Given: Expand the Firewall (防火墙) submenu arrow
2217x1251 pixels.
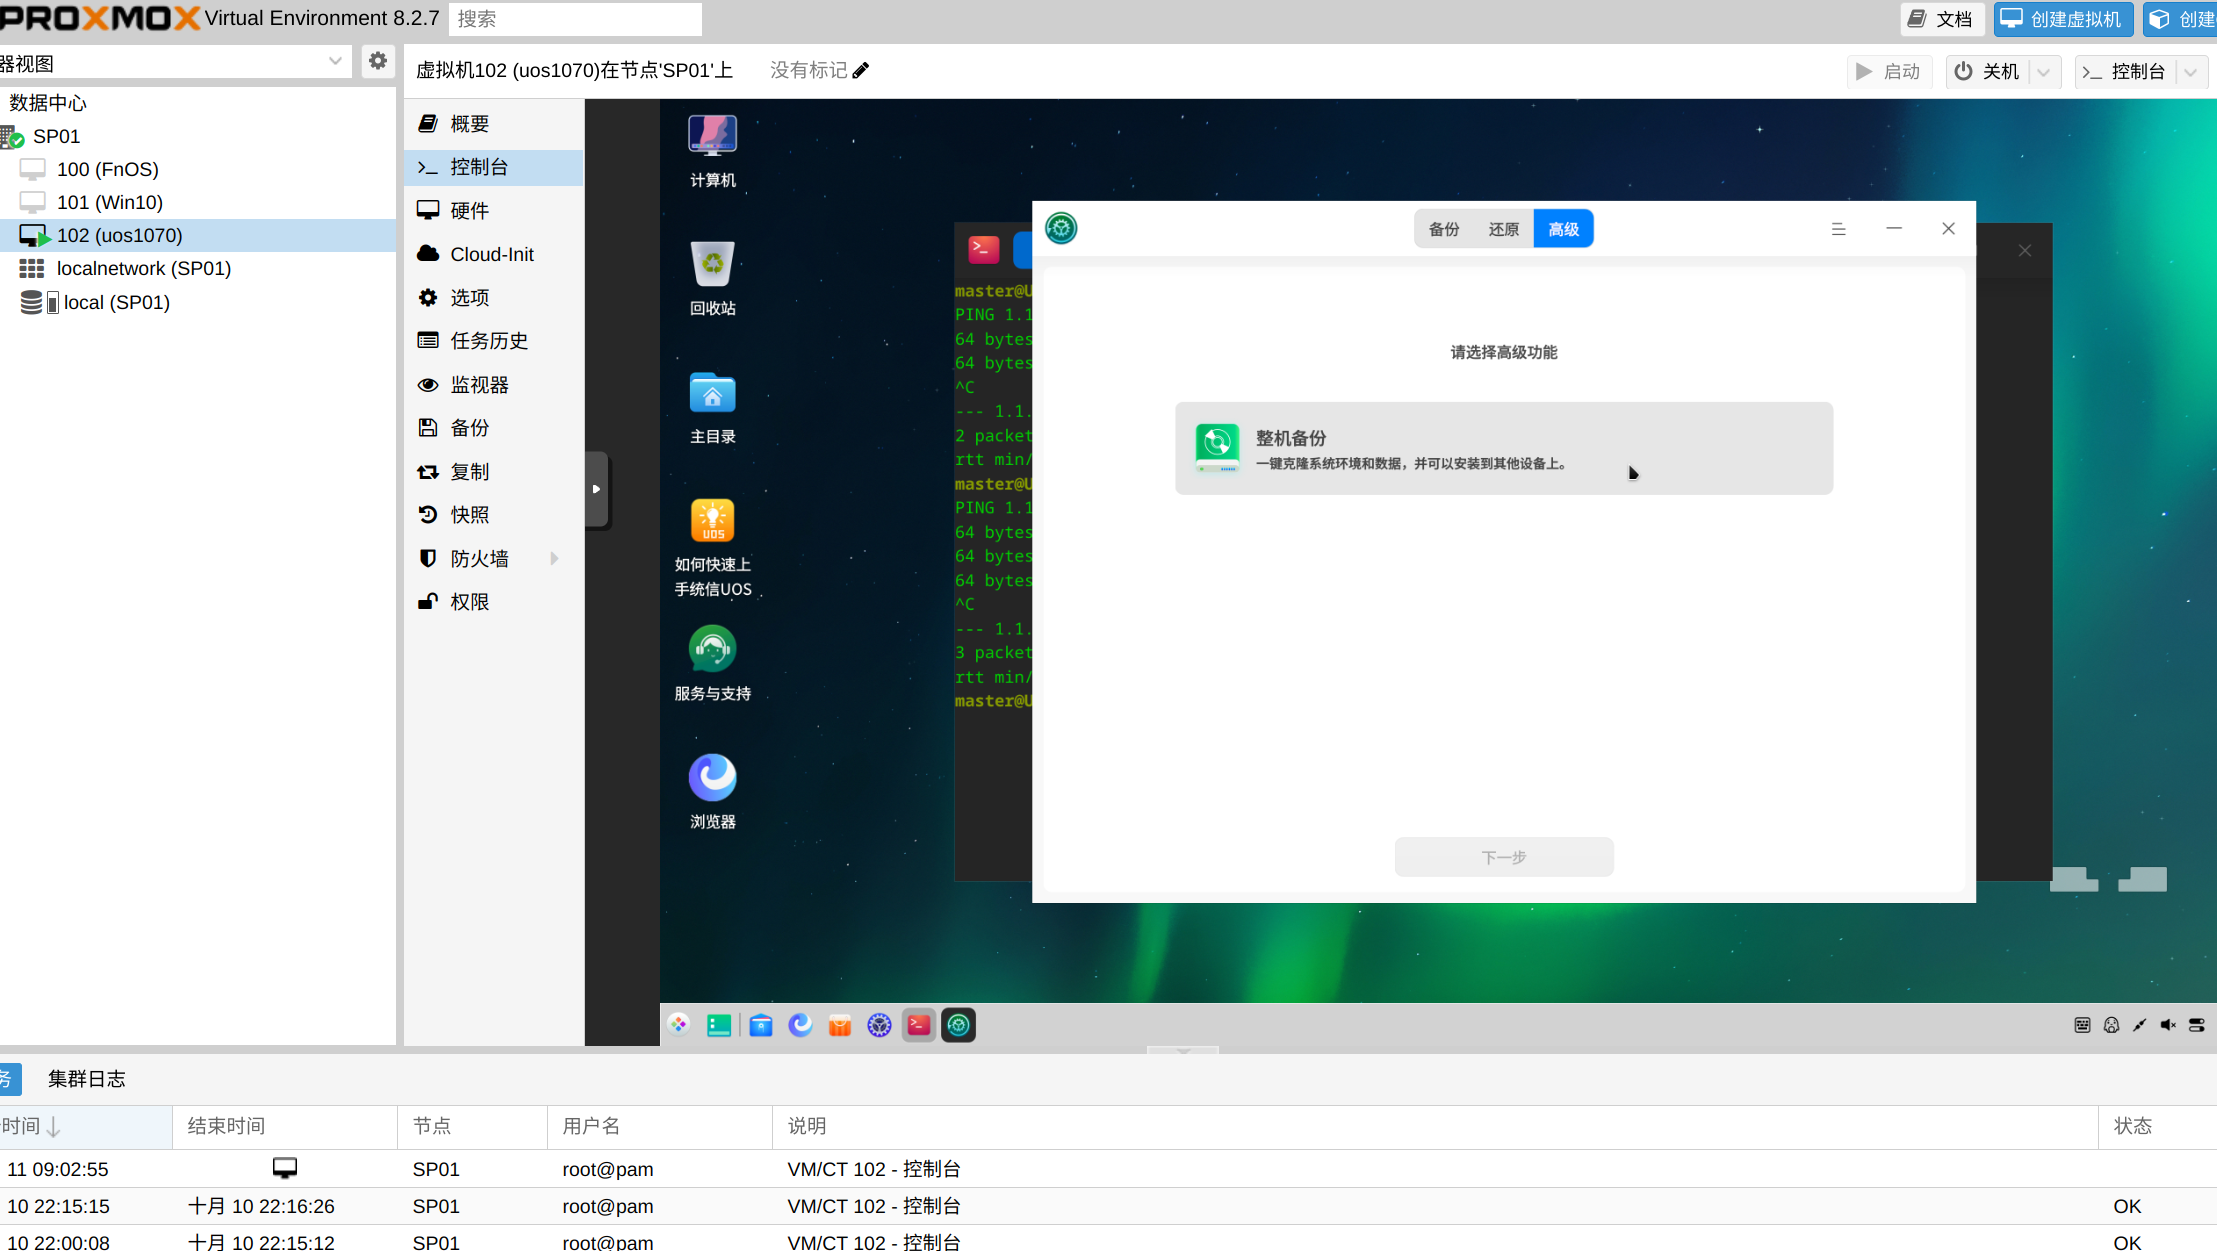Looking at the screenshot, I should pos(554,558).
